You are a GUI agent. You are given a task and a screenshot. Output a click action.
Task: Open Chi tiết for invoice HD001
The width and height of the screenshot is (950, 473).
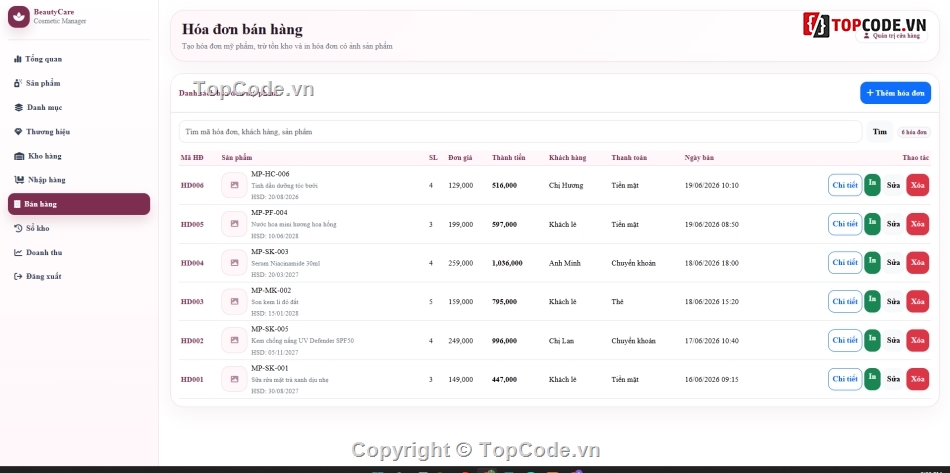[x=845, y=379]
